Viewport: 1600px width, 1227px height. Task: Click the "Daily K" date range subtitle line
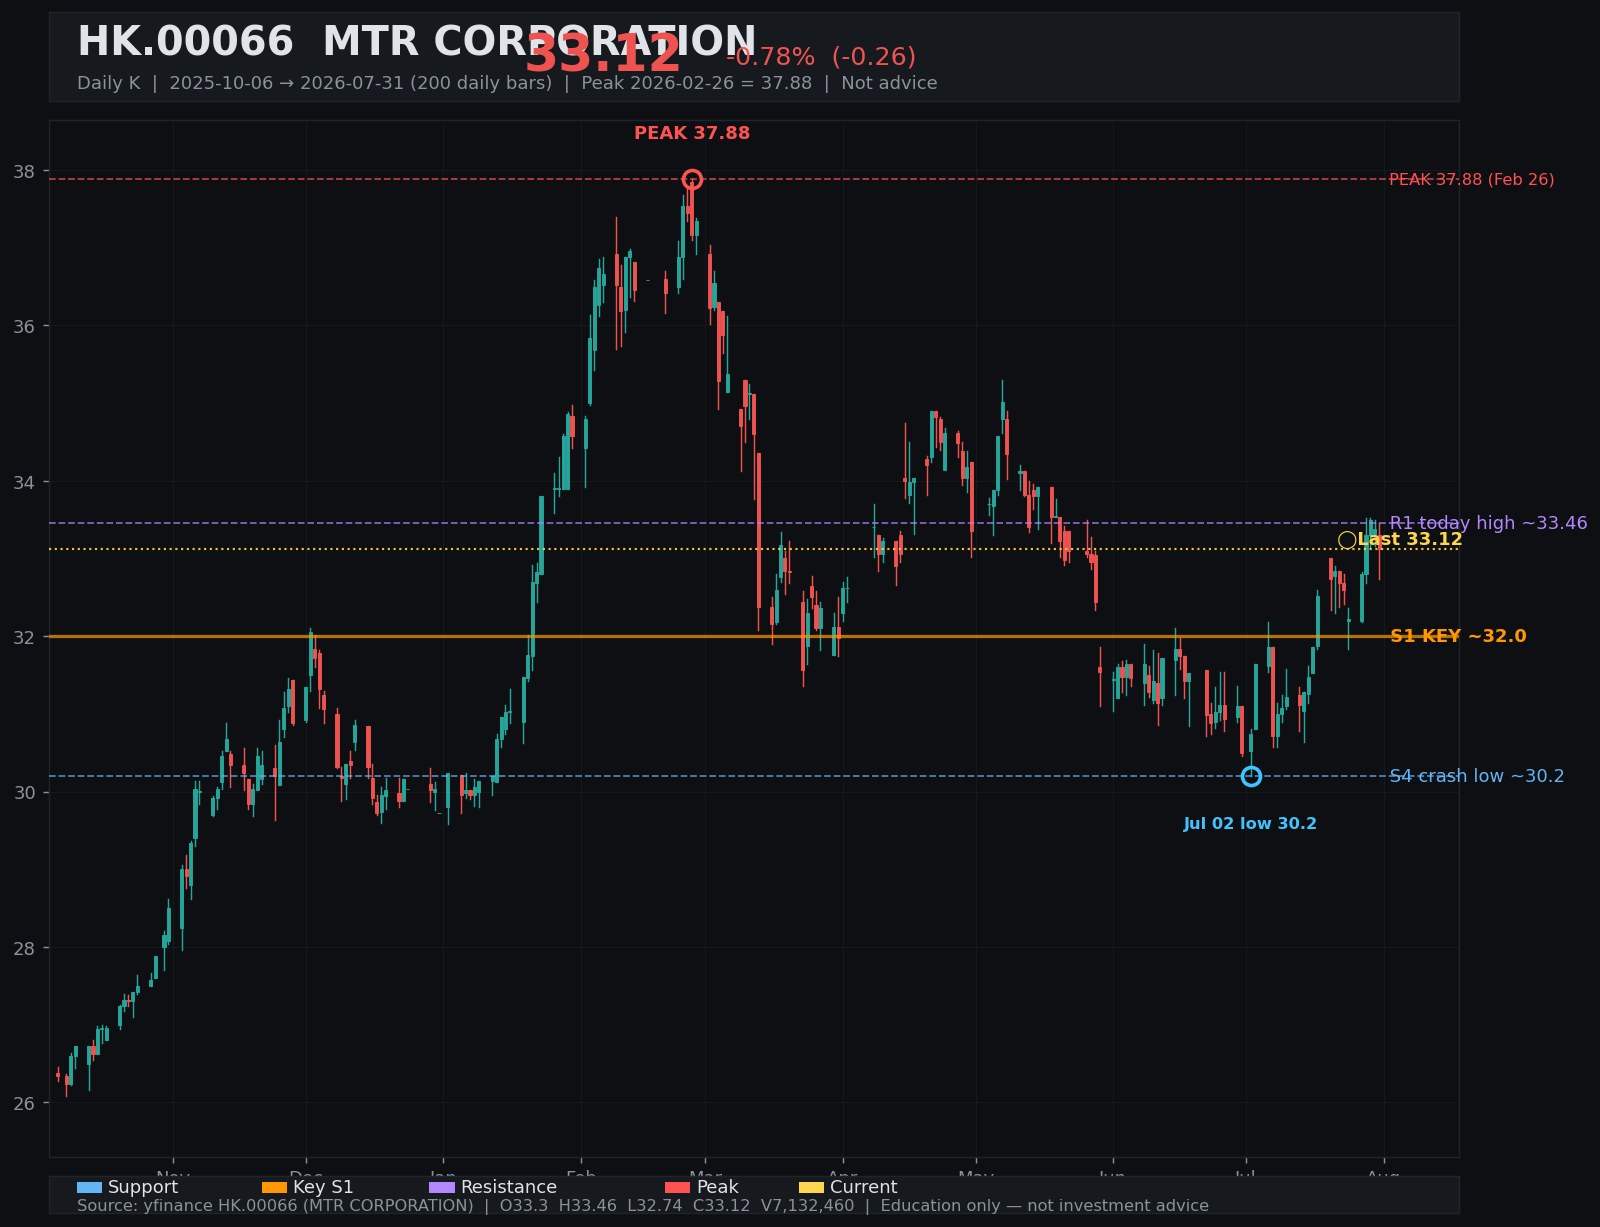pyautogui.click(x=507, y=83)
